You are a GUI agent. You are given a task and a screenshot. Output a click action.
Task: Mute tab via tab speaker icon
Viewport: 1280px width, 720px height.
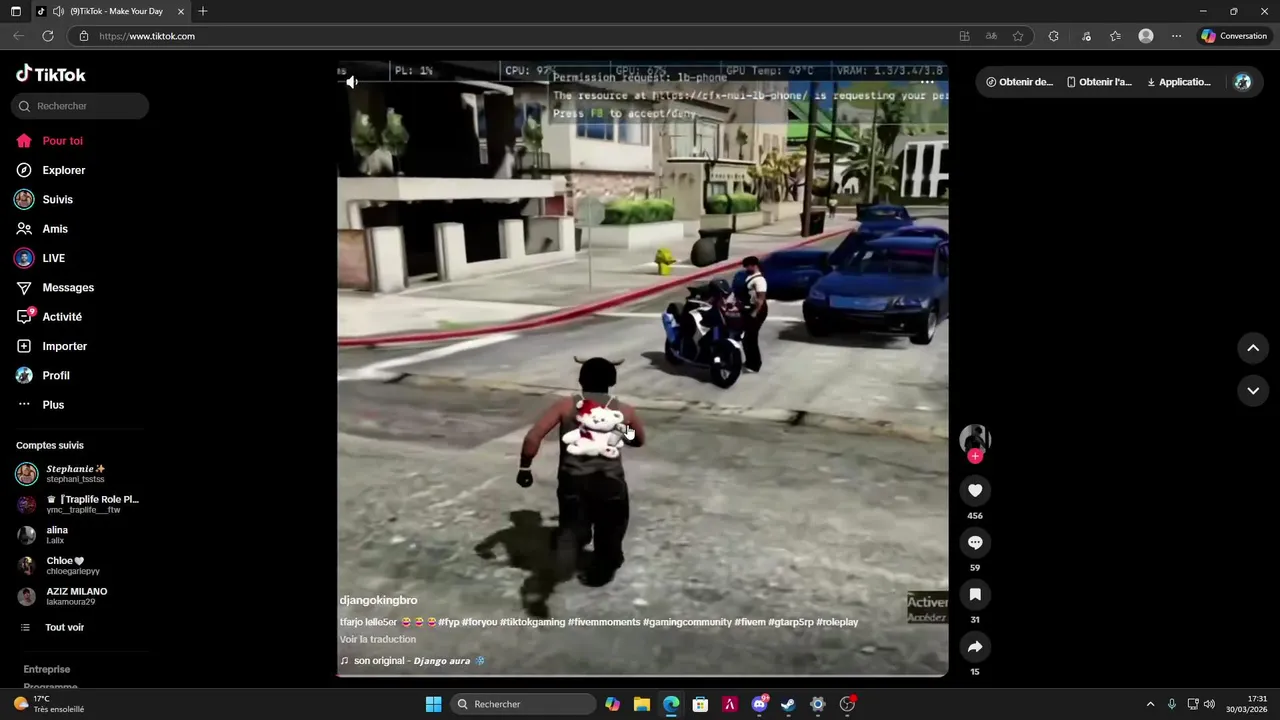pos(59,11)
